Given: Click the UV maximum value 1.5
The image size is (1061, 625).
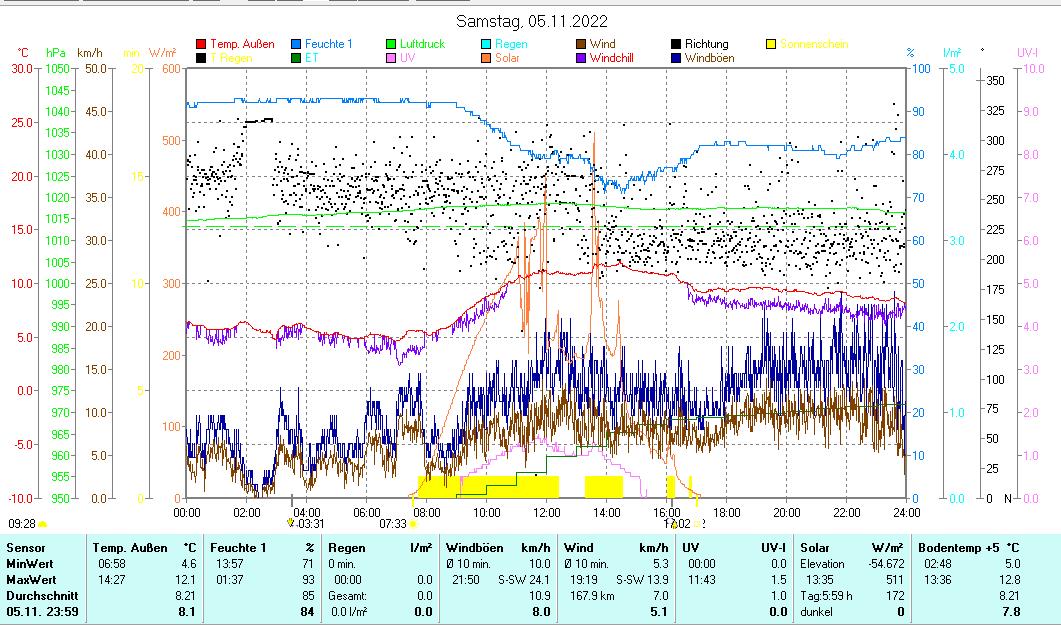Looking at the screenshot, I should (x=779, y=580).
